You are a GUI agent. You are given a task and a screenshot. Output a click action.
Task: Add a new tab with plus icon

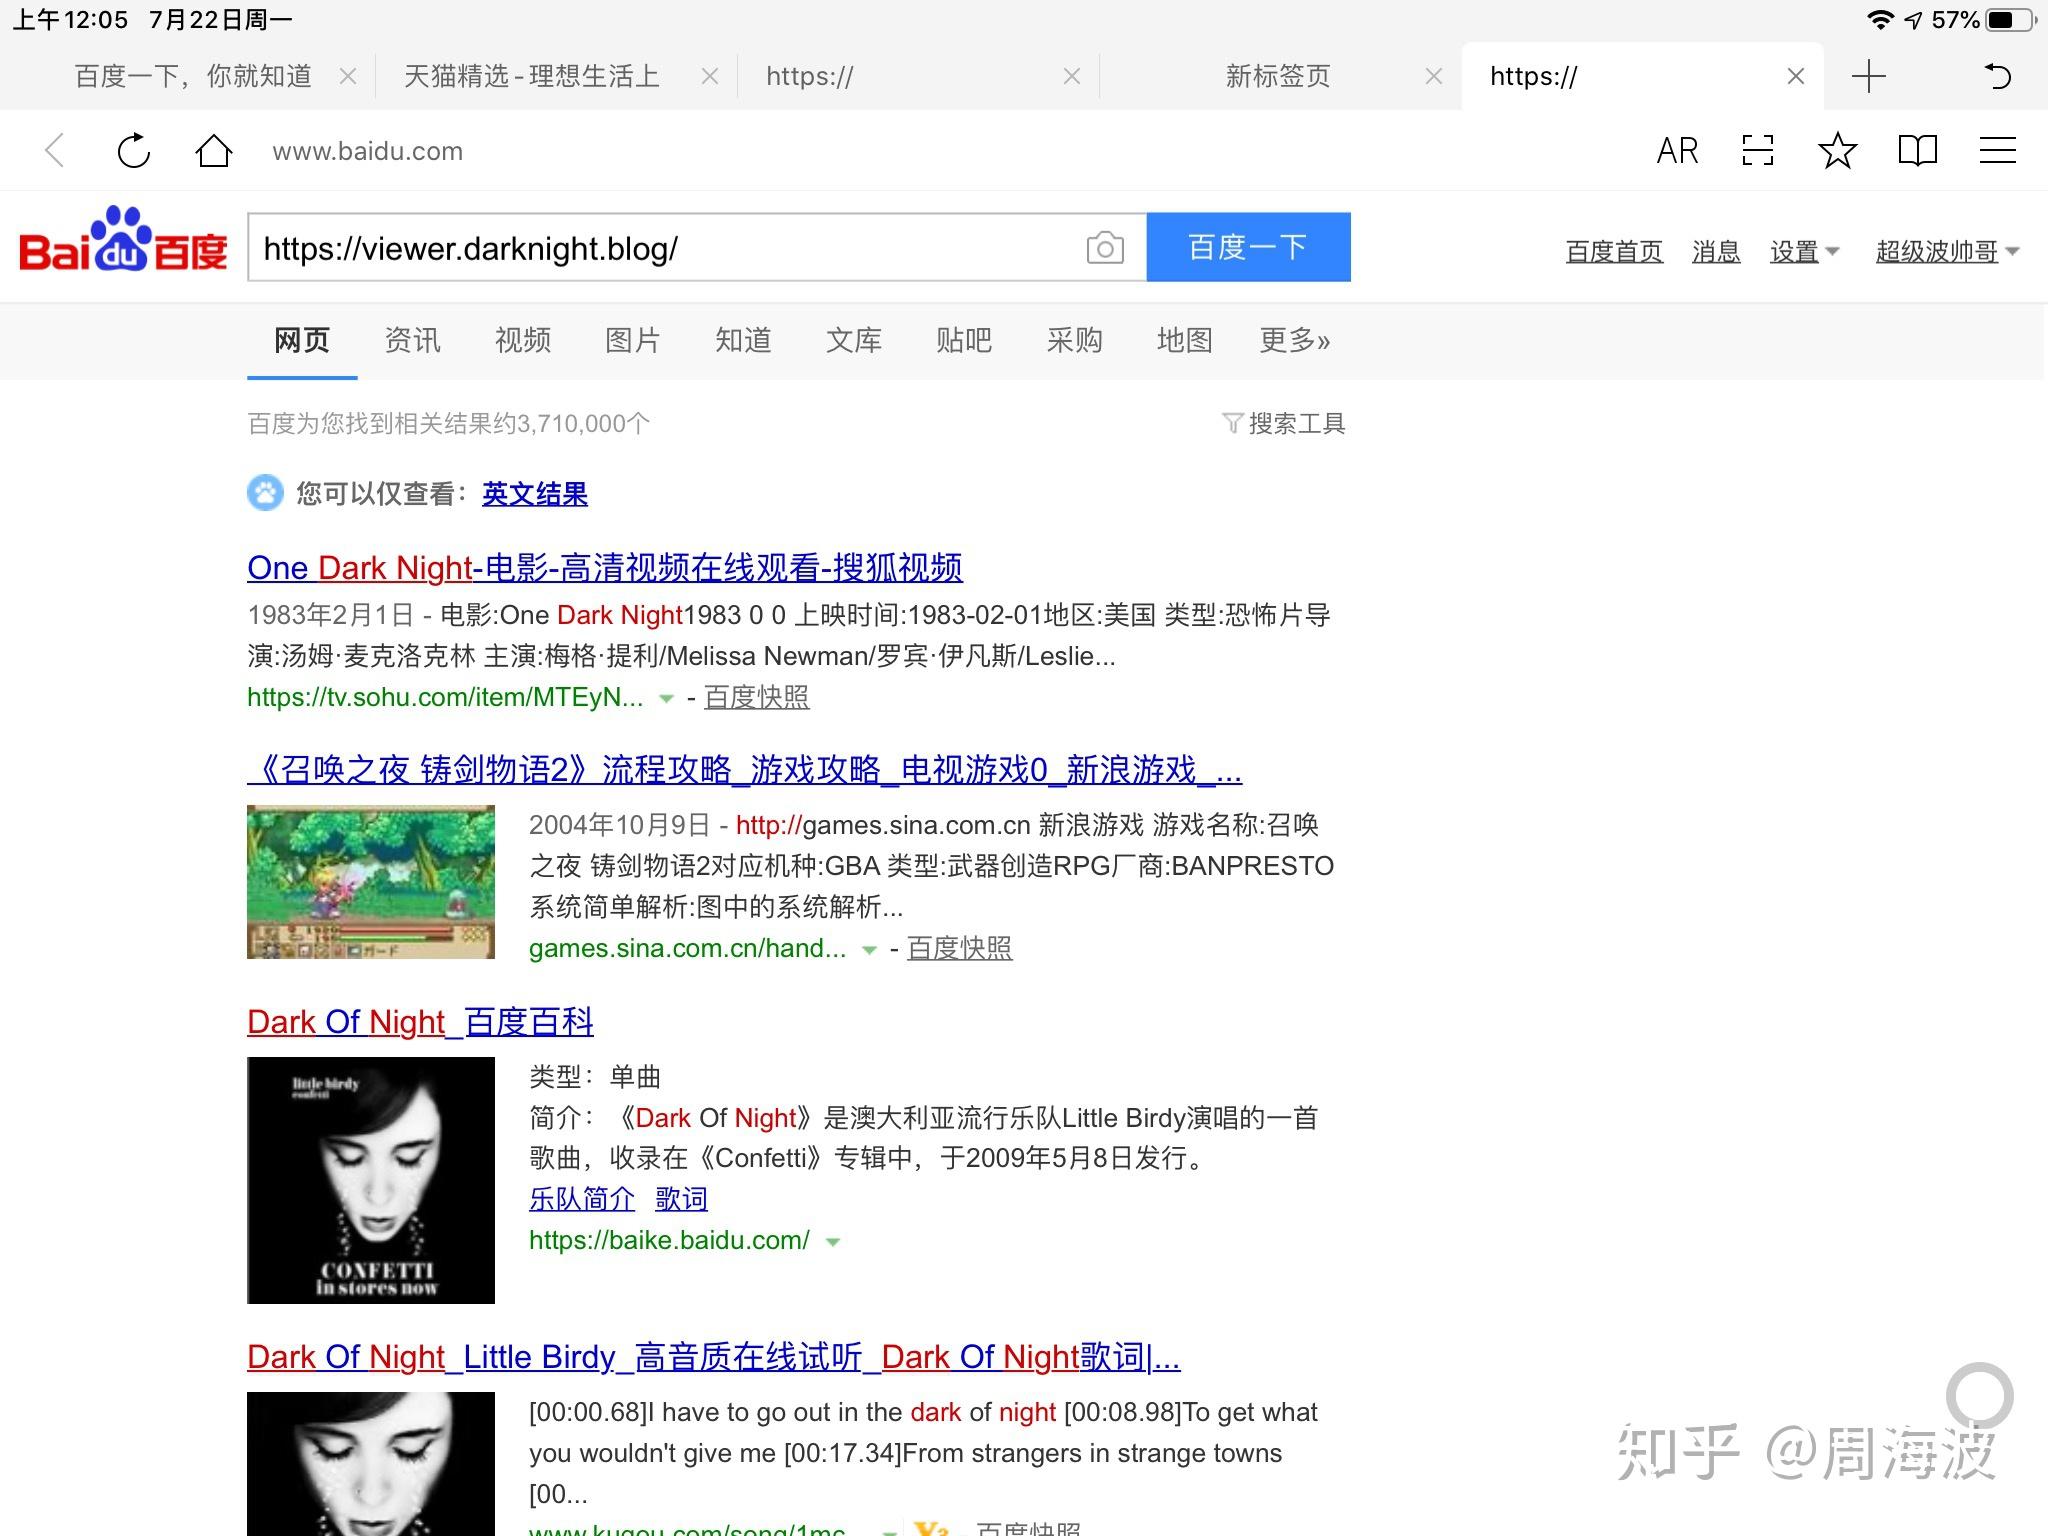point(1868,76)
